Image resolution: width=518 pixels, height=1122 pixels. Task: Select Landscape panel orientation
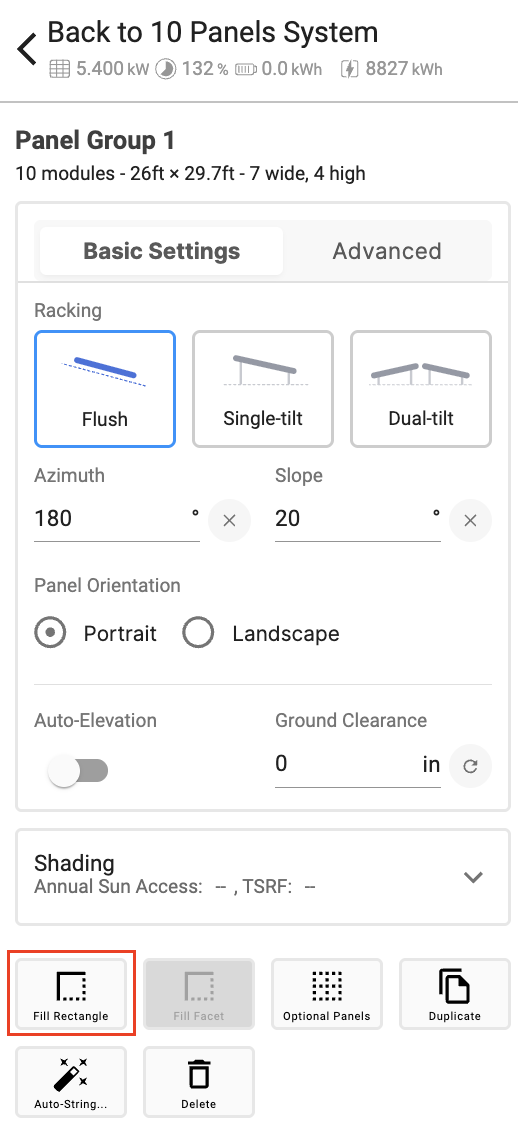pyautogui.click(x=198, y=633)
